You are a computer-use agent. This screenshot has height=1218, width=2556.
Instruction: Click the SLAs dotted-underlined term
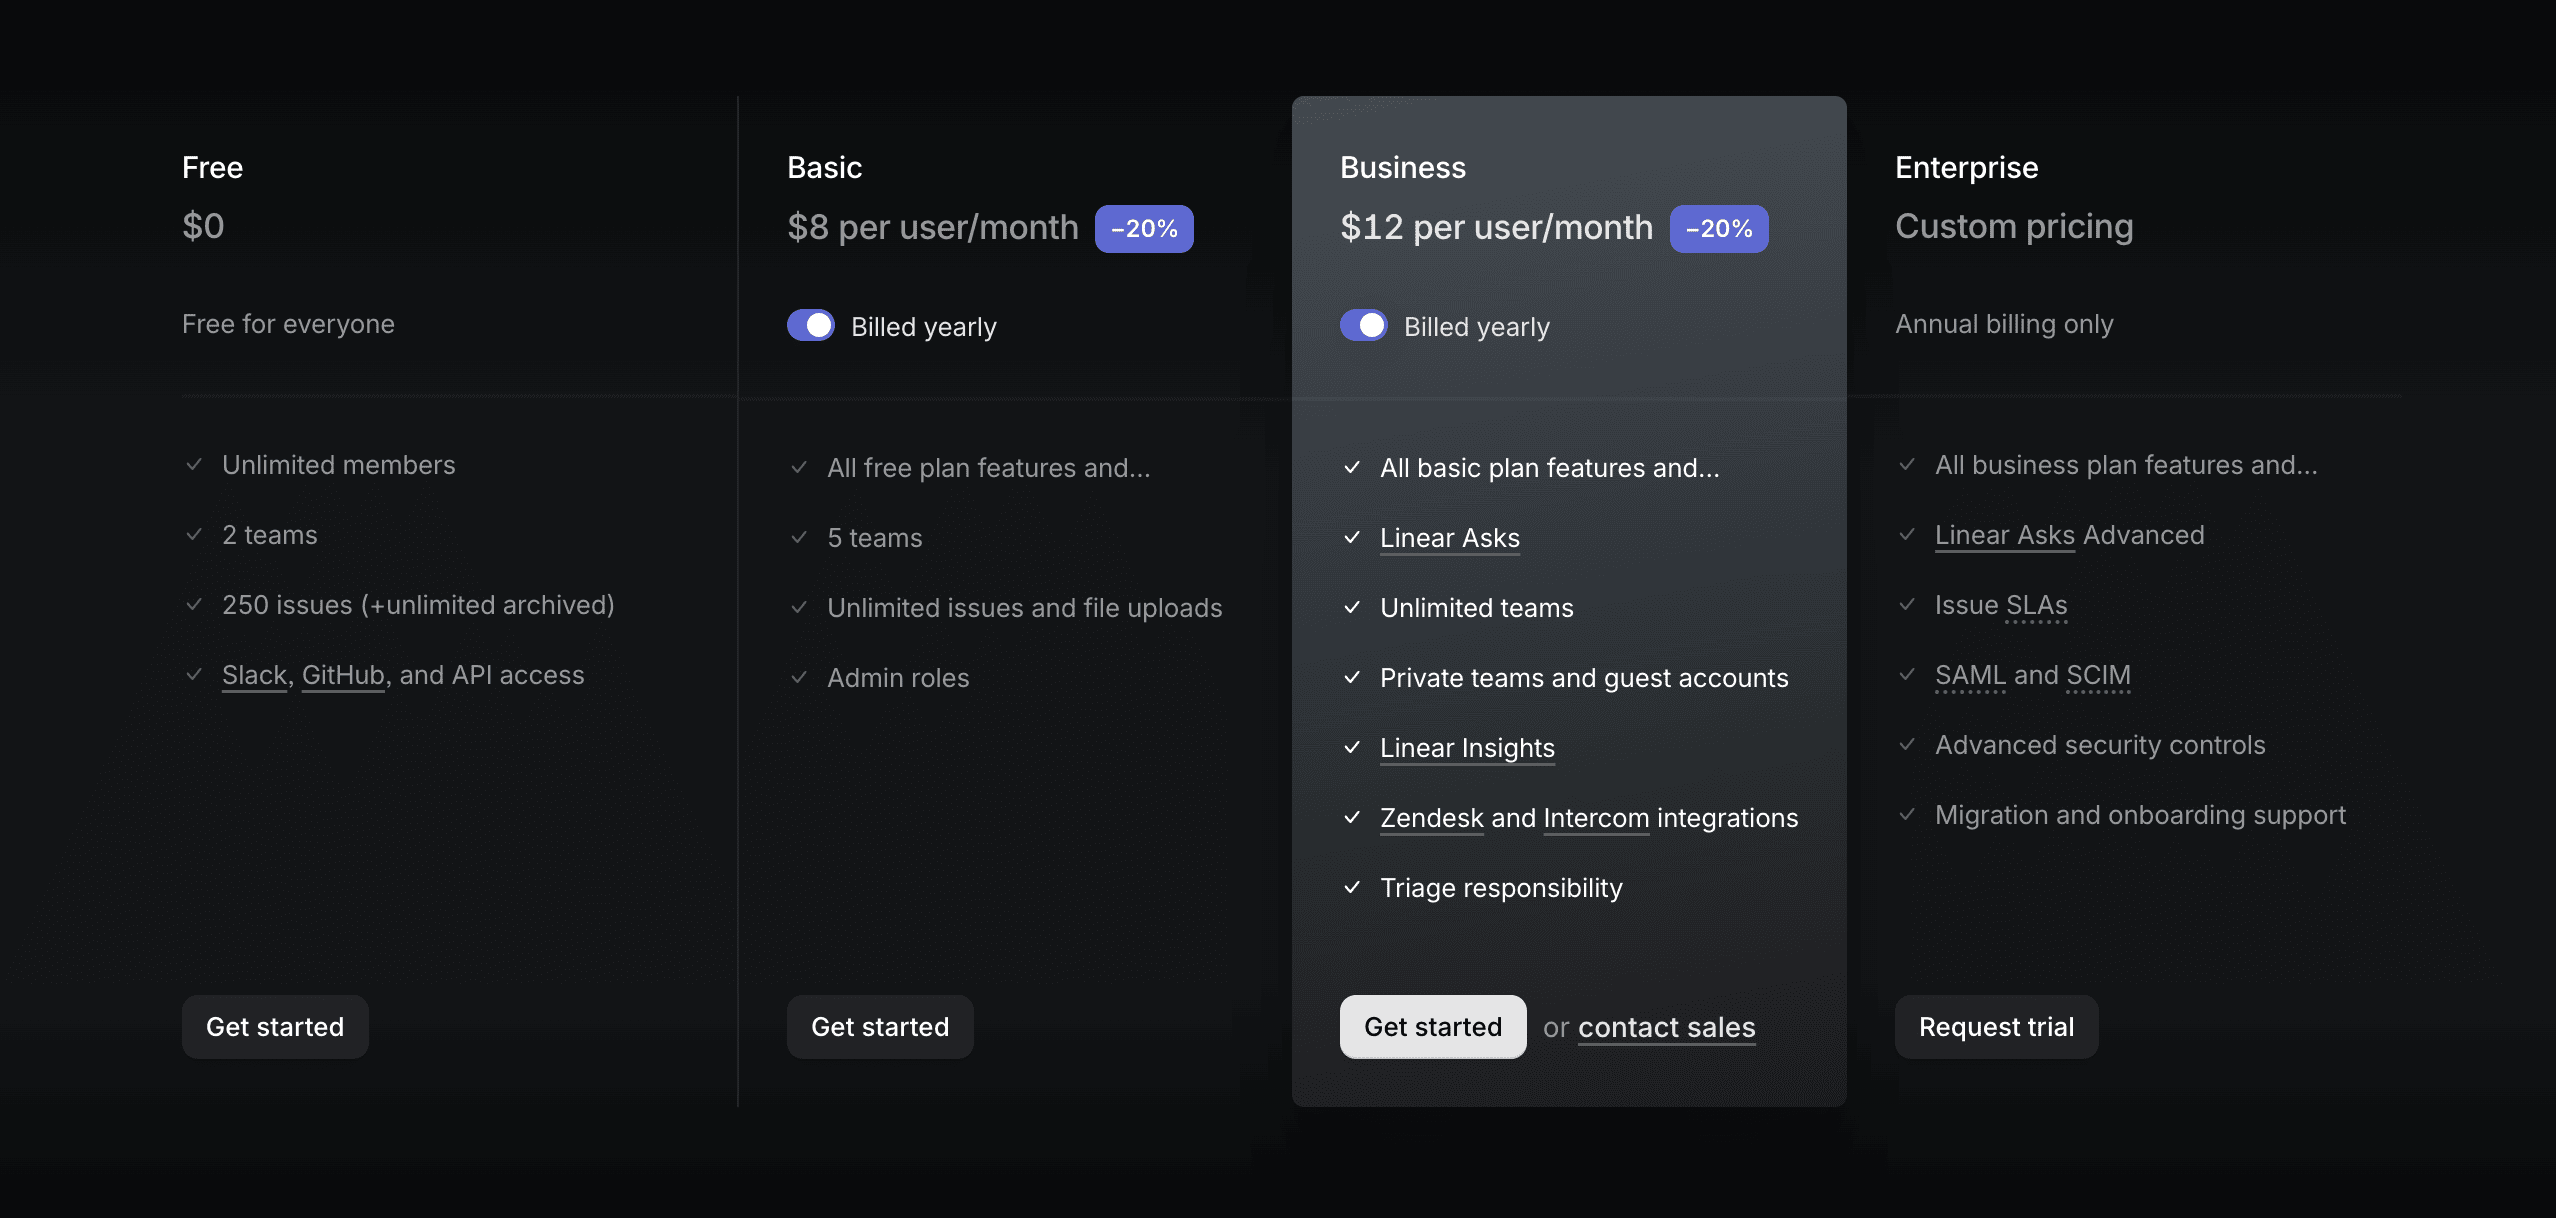point(2036,606)
